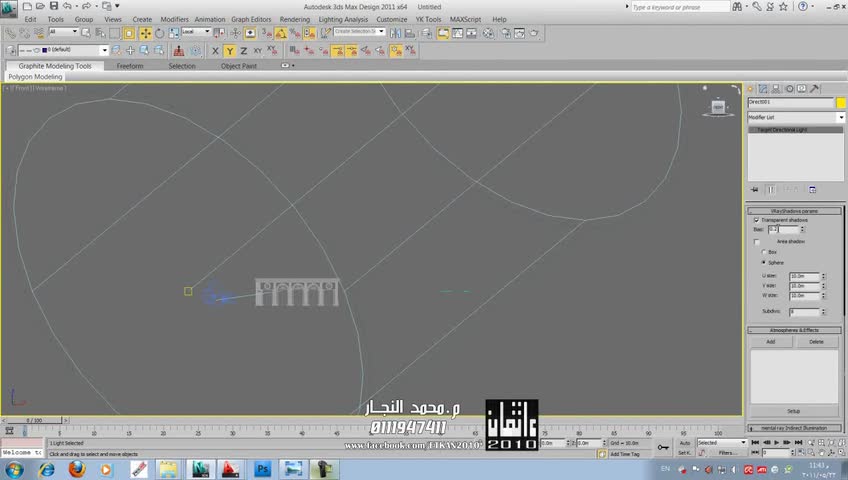Click the Setup button
The image size is (848, 480).
pos(793,411)
